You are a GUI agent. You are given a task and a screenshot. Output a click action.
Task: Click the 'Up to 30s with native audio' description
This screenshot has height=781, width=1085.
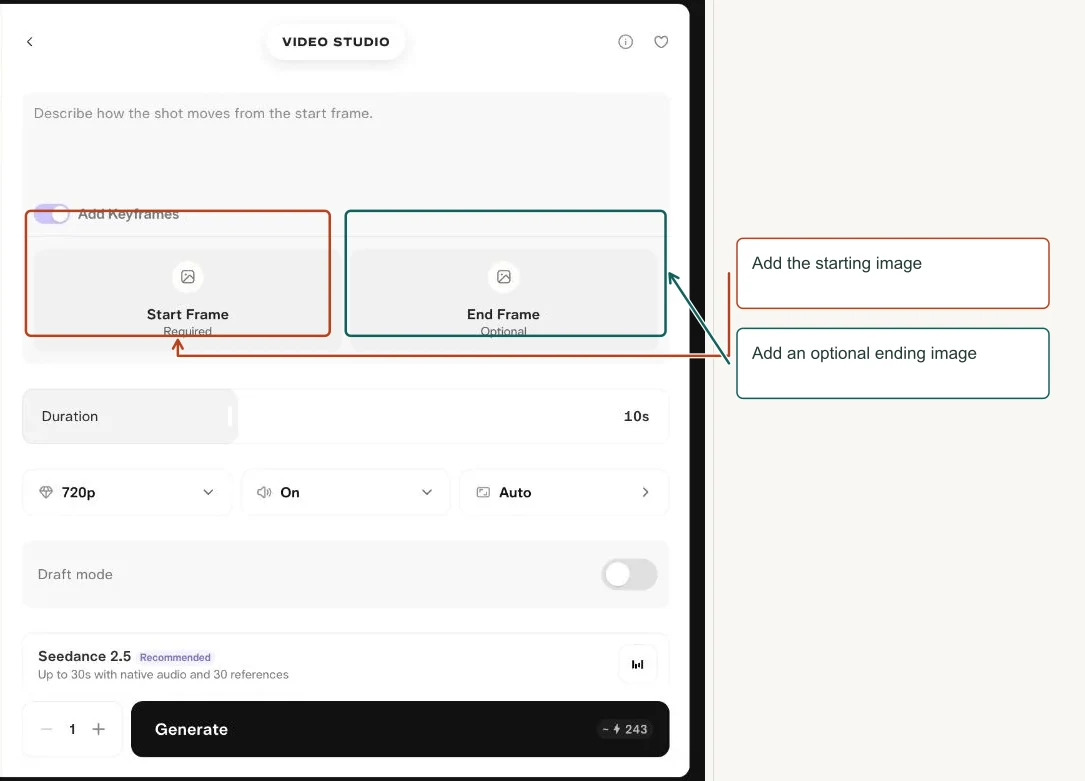(x=163, y=674)
